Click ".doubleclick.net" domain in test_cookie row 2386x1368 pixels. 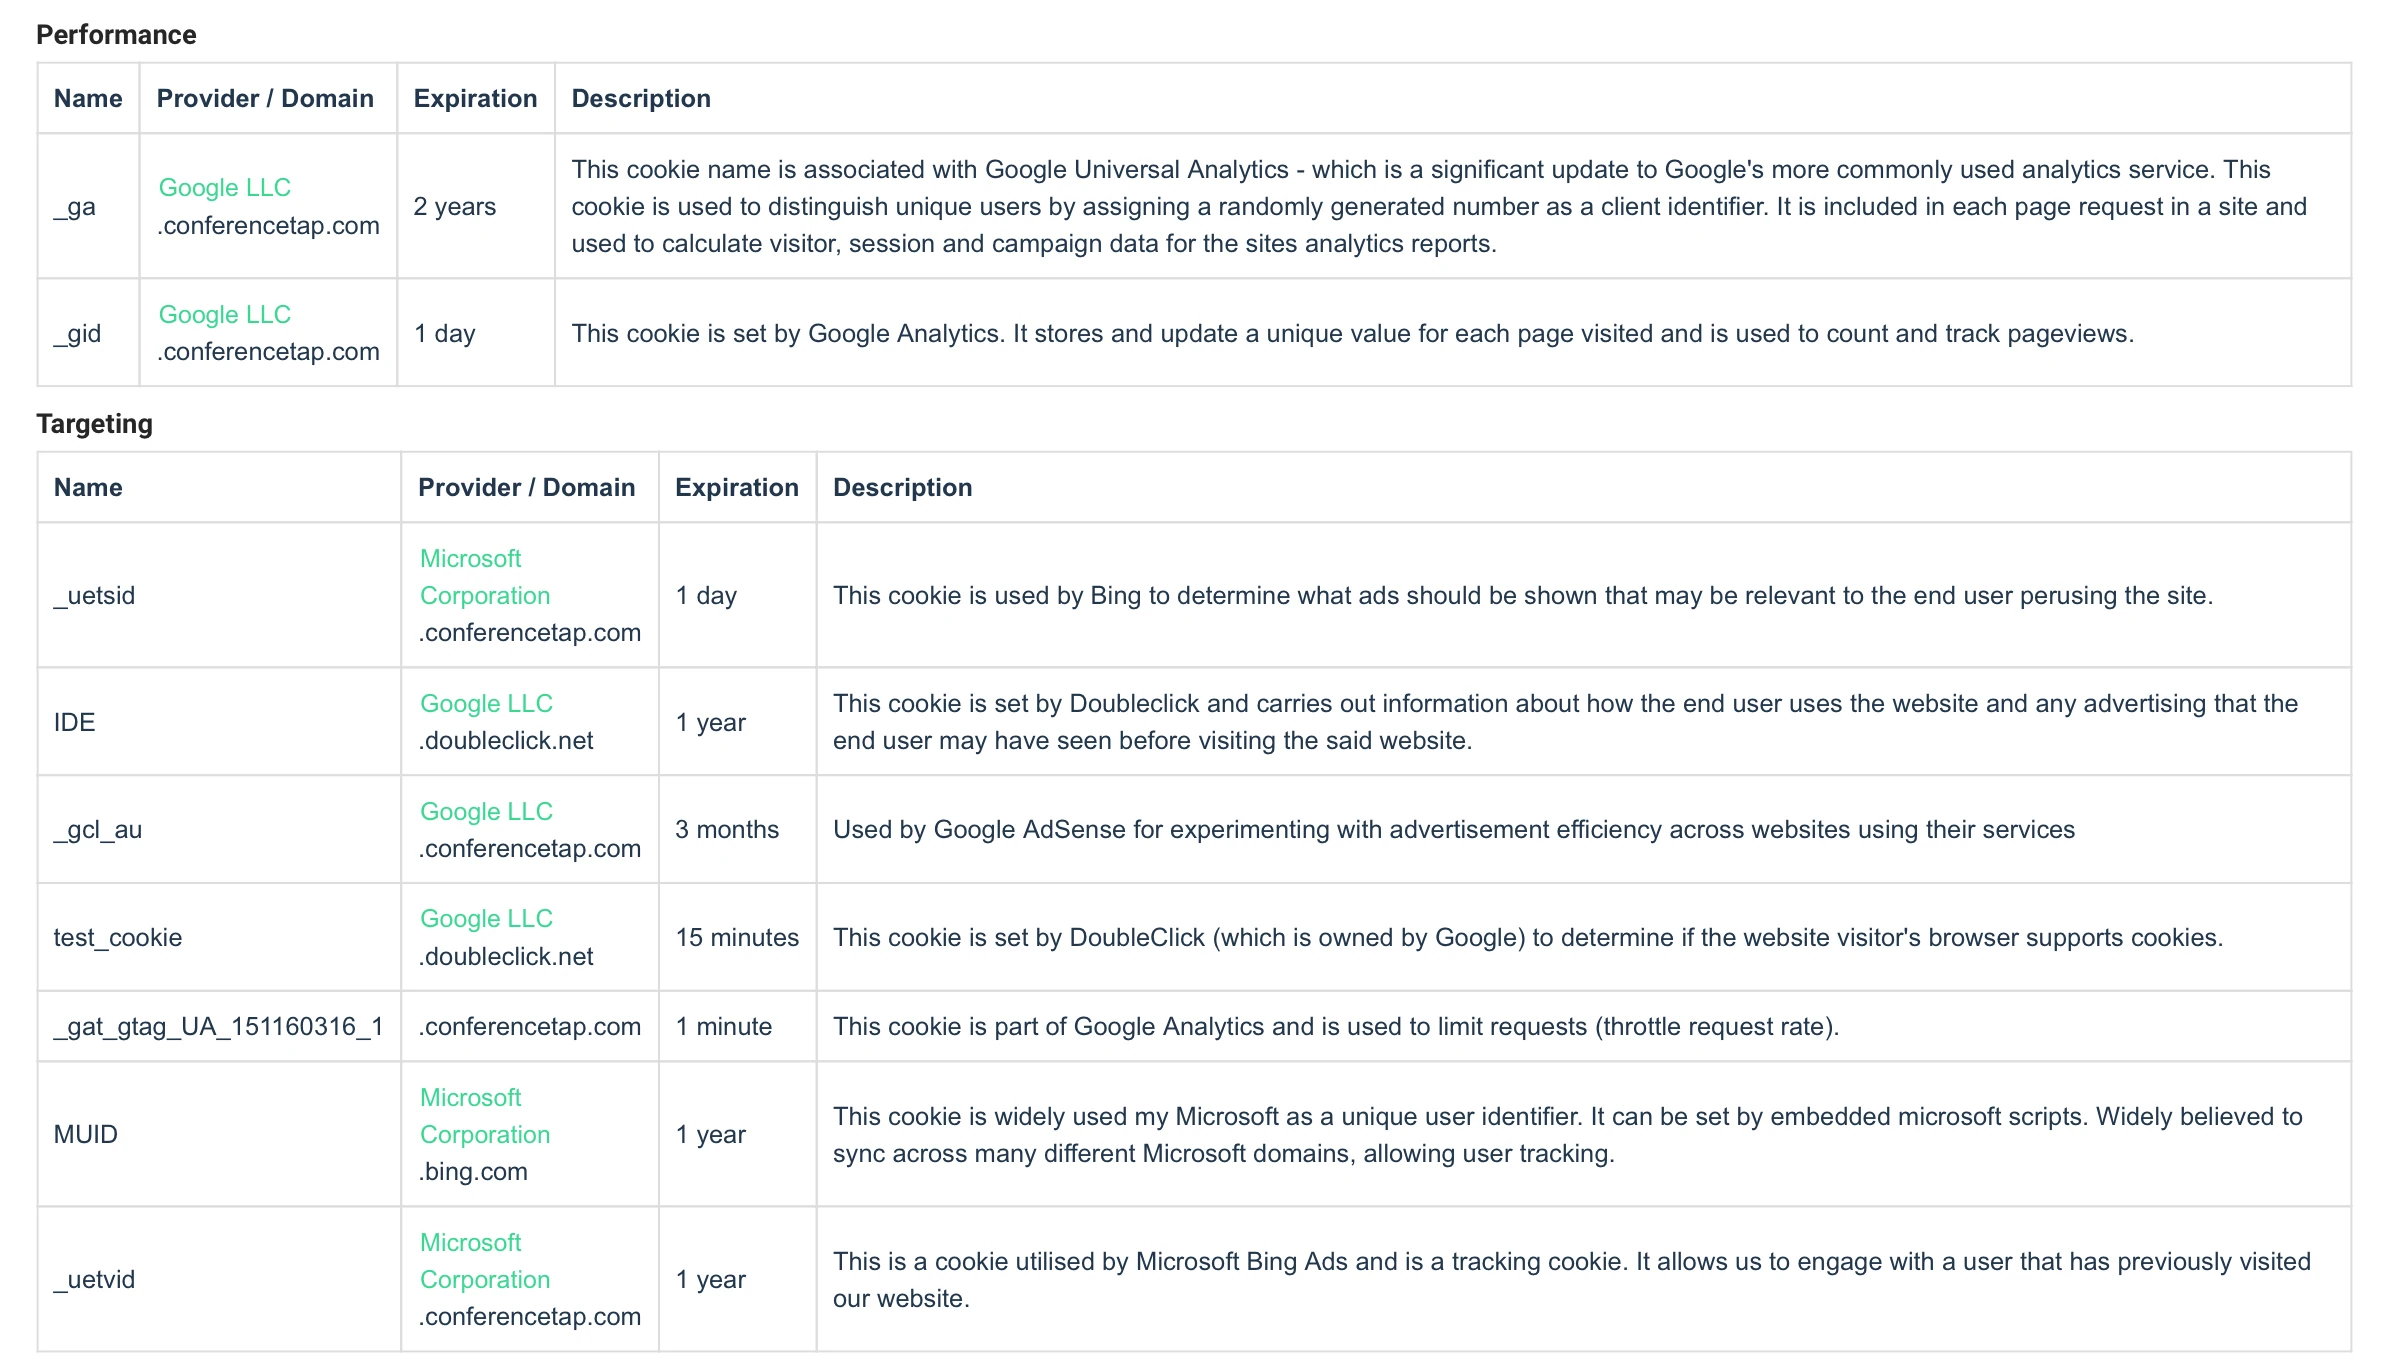coord(506,957)
